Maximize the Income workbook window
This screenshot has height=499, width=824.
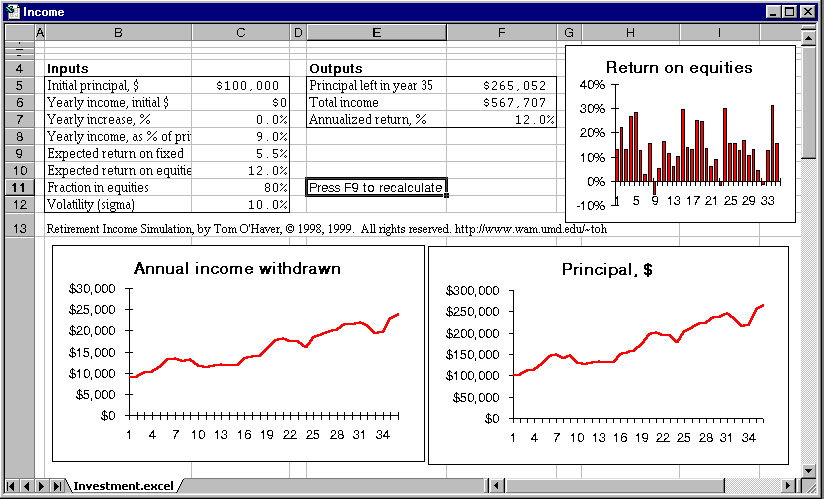[790, 11]
